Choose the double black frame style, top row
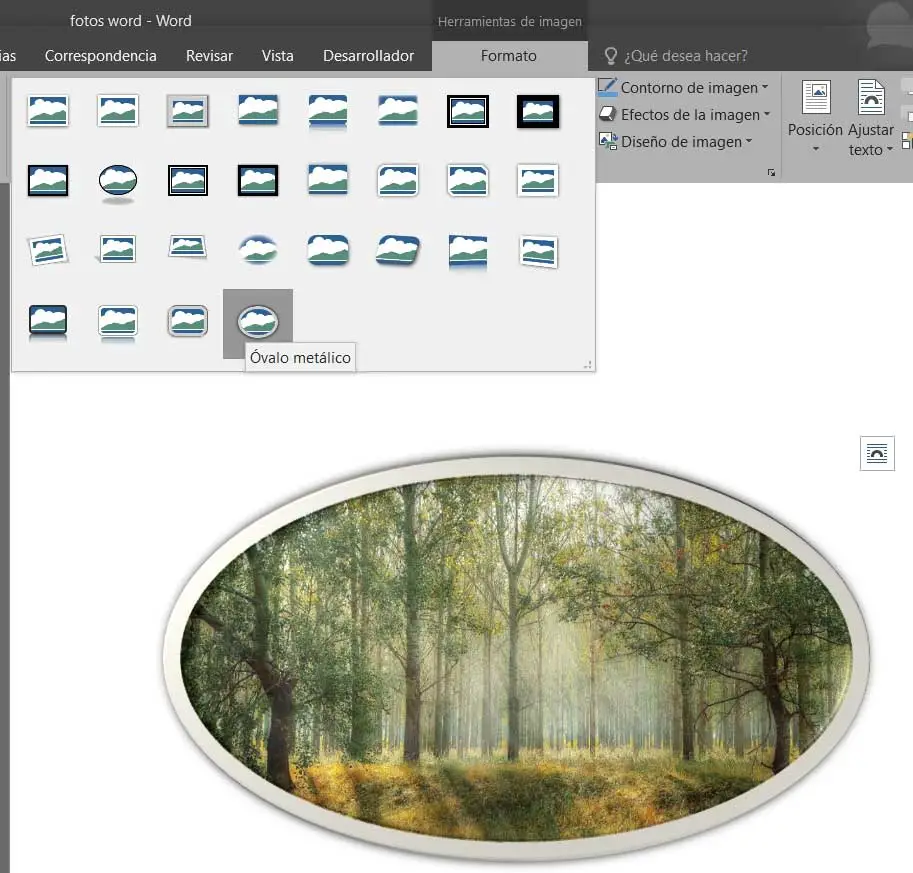Image resolution: width=913 pixels, height=873 pixels. point(468,111)
